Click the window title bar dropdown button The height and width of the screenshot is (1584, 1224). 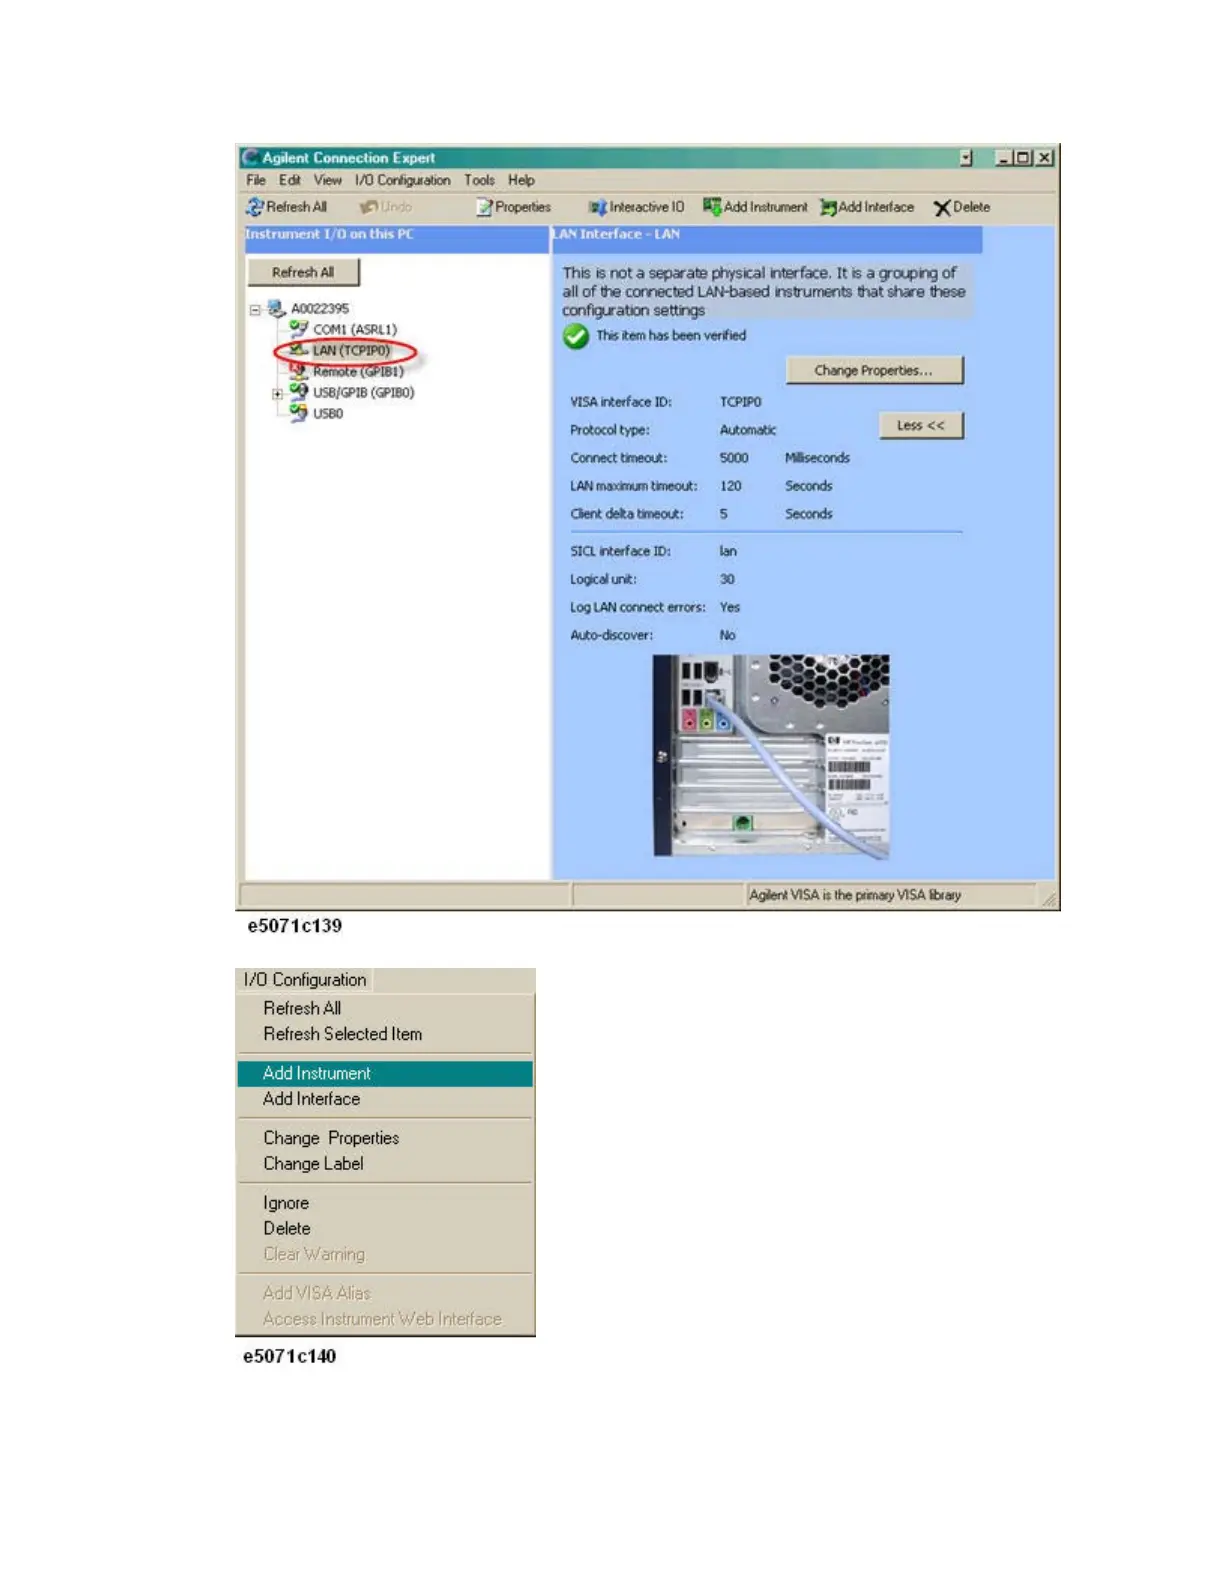(x=966, y=158)
